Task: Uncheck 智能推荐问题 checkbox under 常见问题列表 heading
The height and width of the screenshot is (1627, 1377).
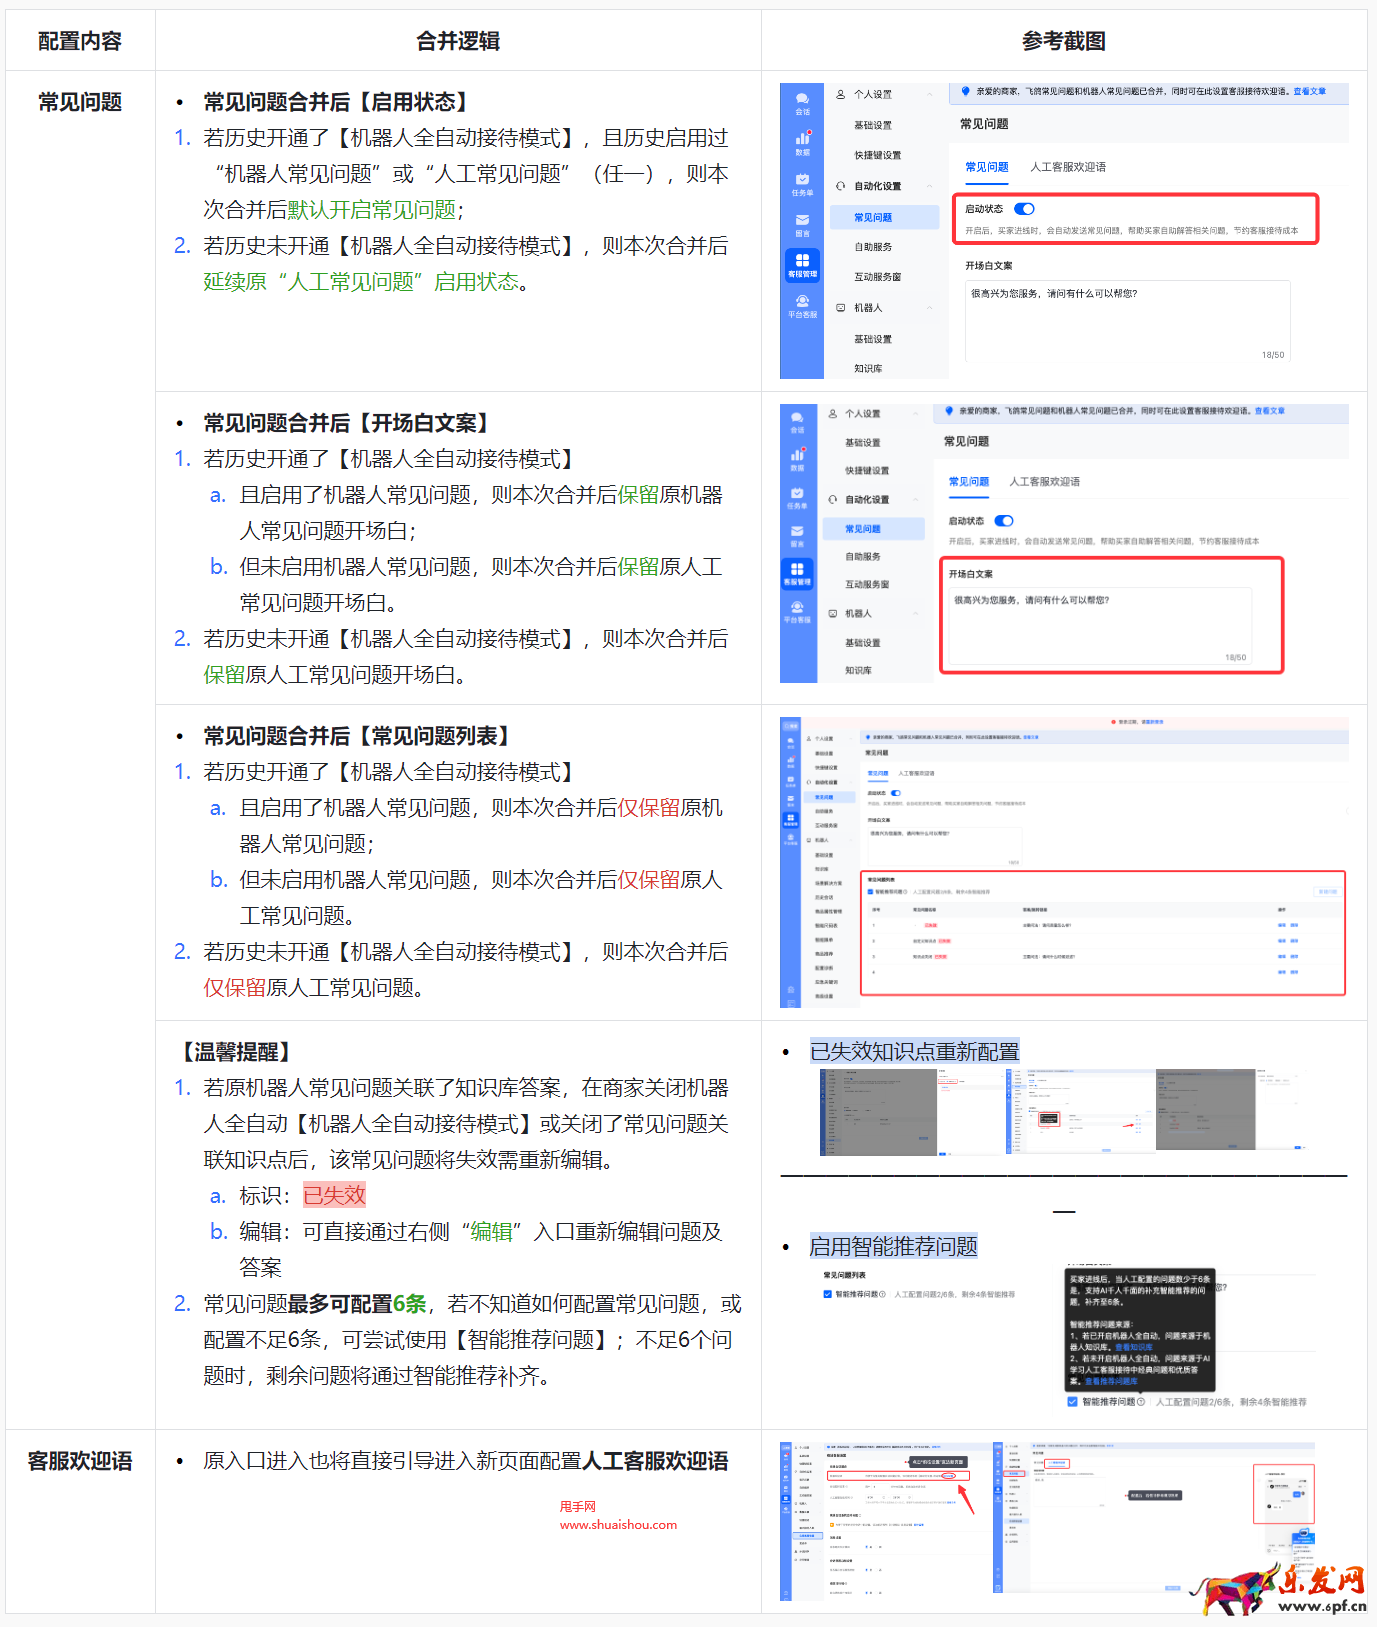Action: (827, 1294)
